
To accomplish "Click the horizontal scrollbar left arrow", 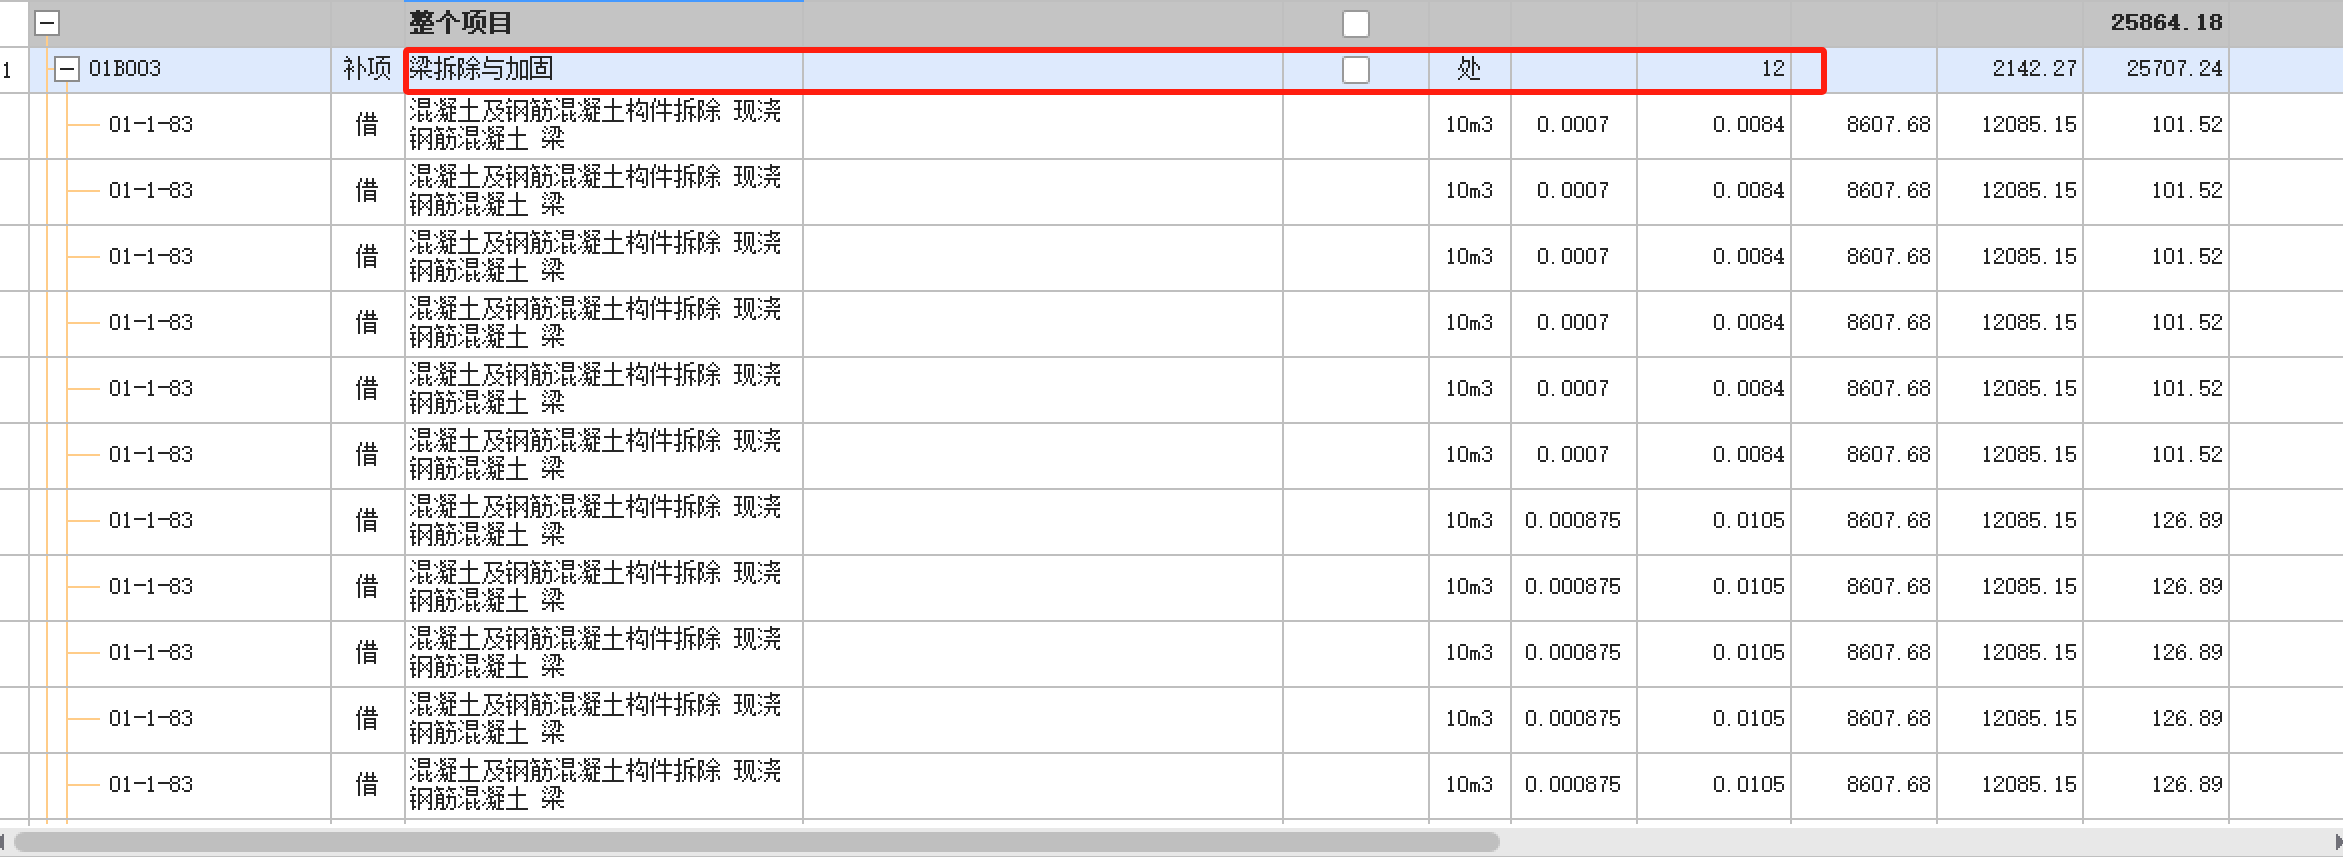I will click(4, 842).
